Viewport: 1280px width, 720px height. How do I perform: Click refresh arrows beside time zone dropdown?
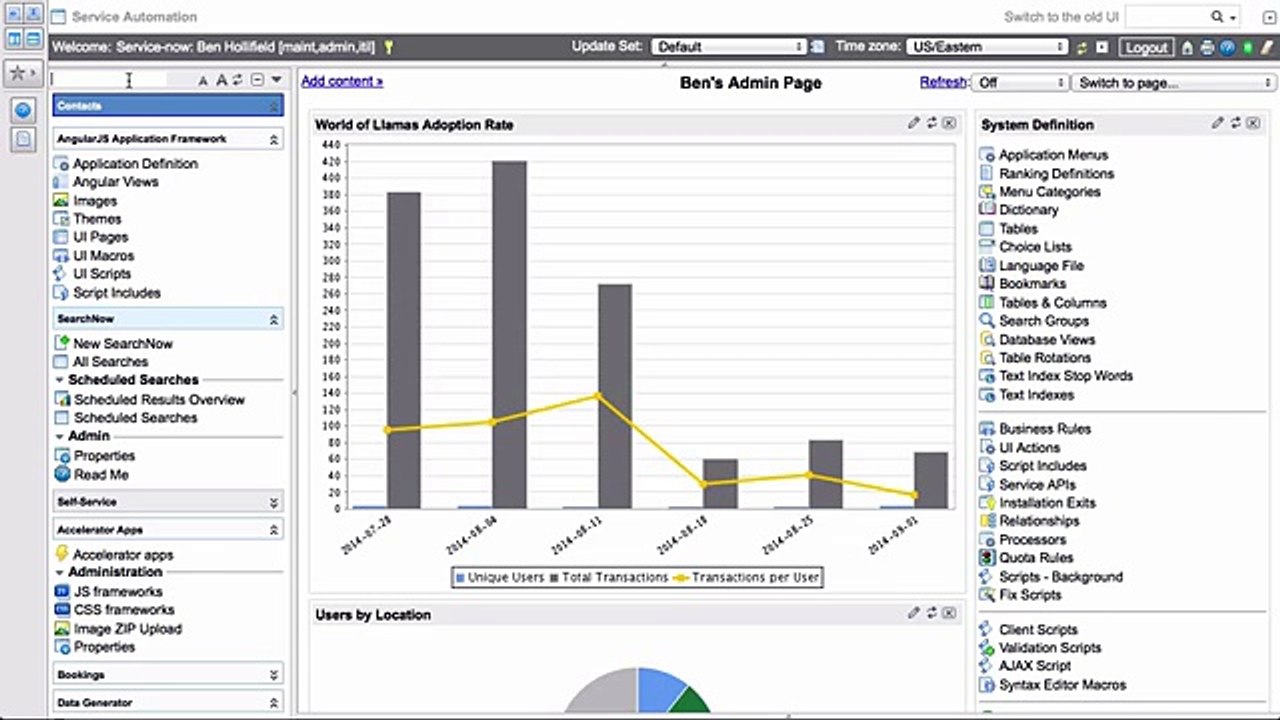1082,47
